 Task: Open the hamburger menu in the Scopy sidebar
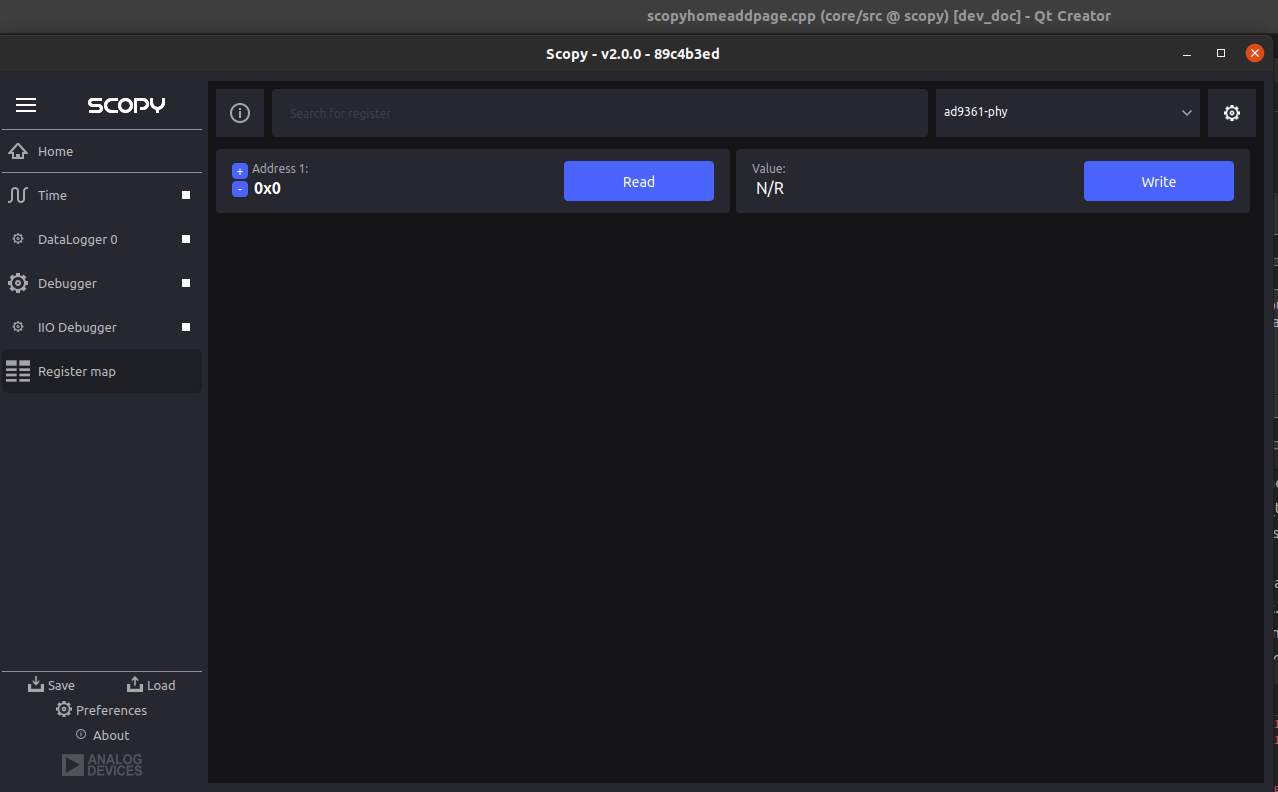(26, 105)
